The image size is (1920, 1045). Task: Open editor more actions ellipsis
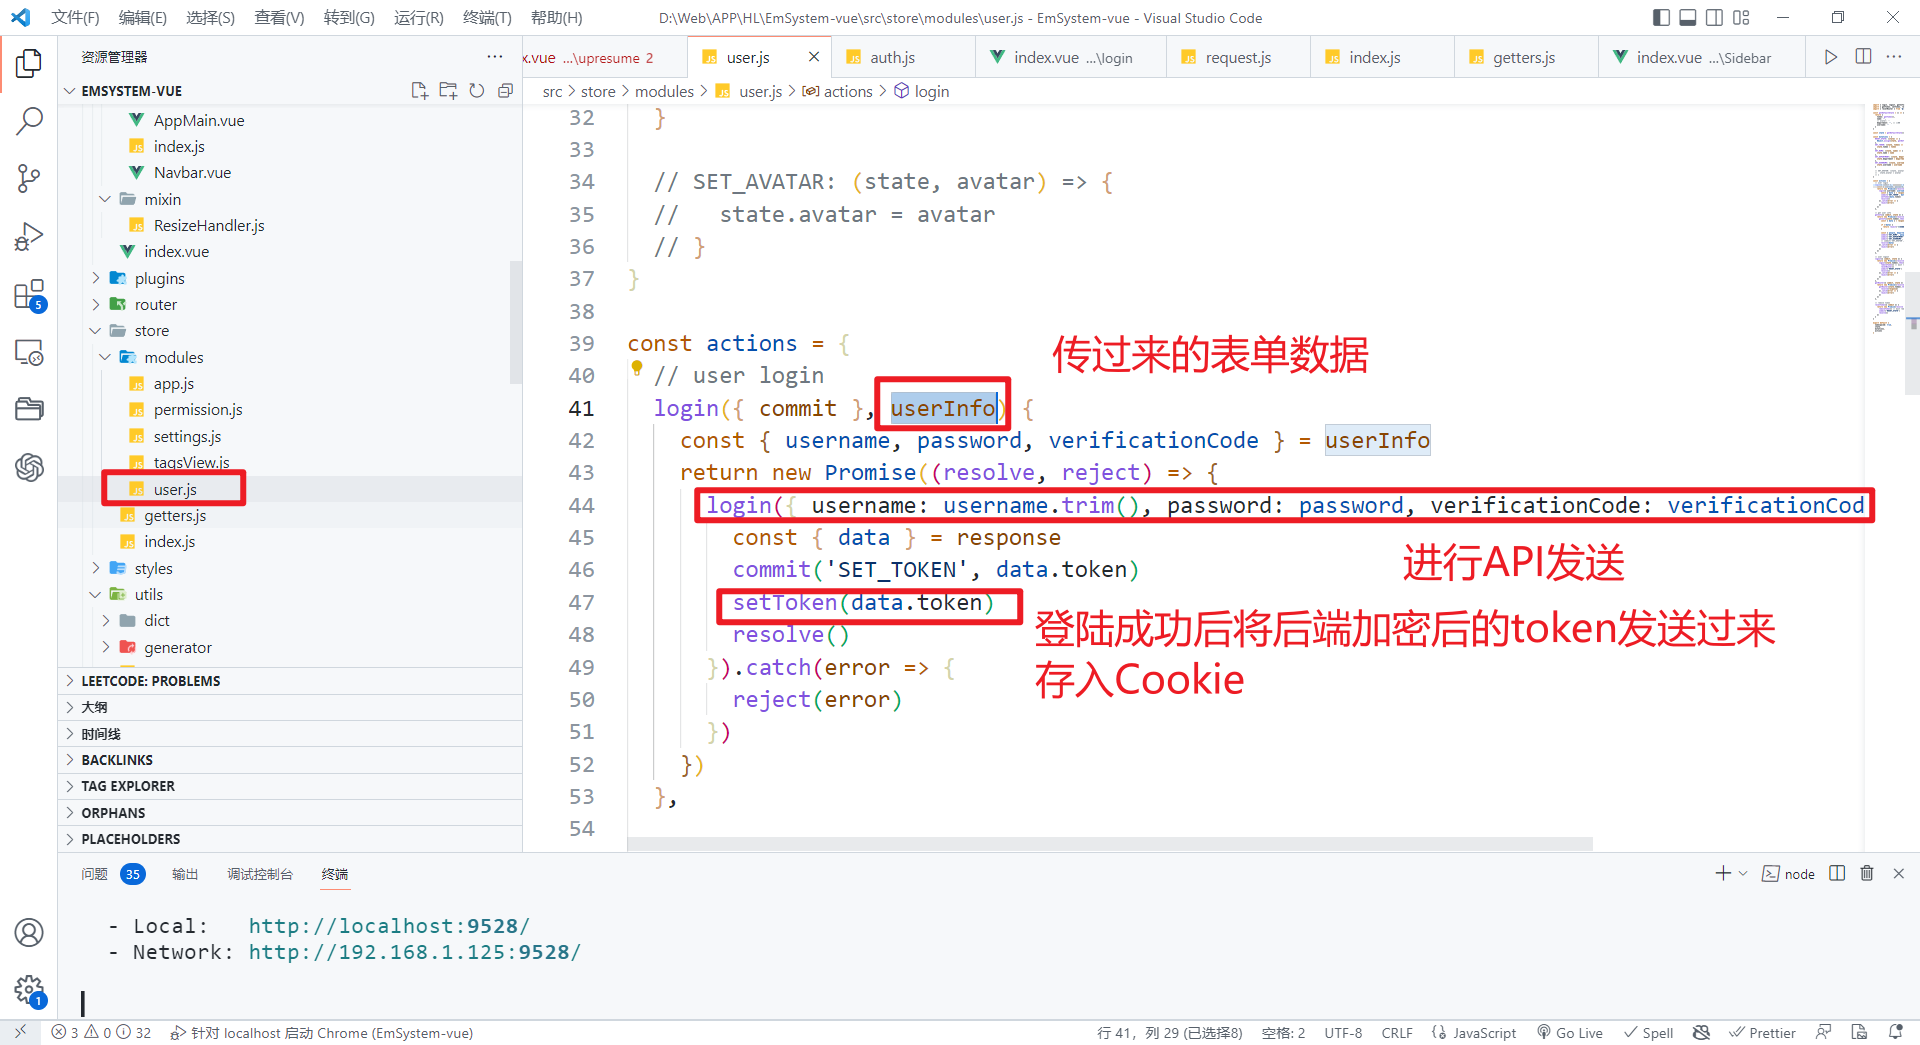point(1894,57)
